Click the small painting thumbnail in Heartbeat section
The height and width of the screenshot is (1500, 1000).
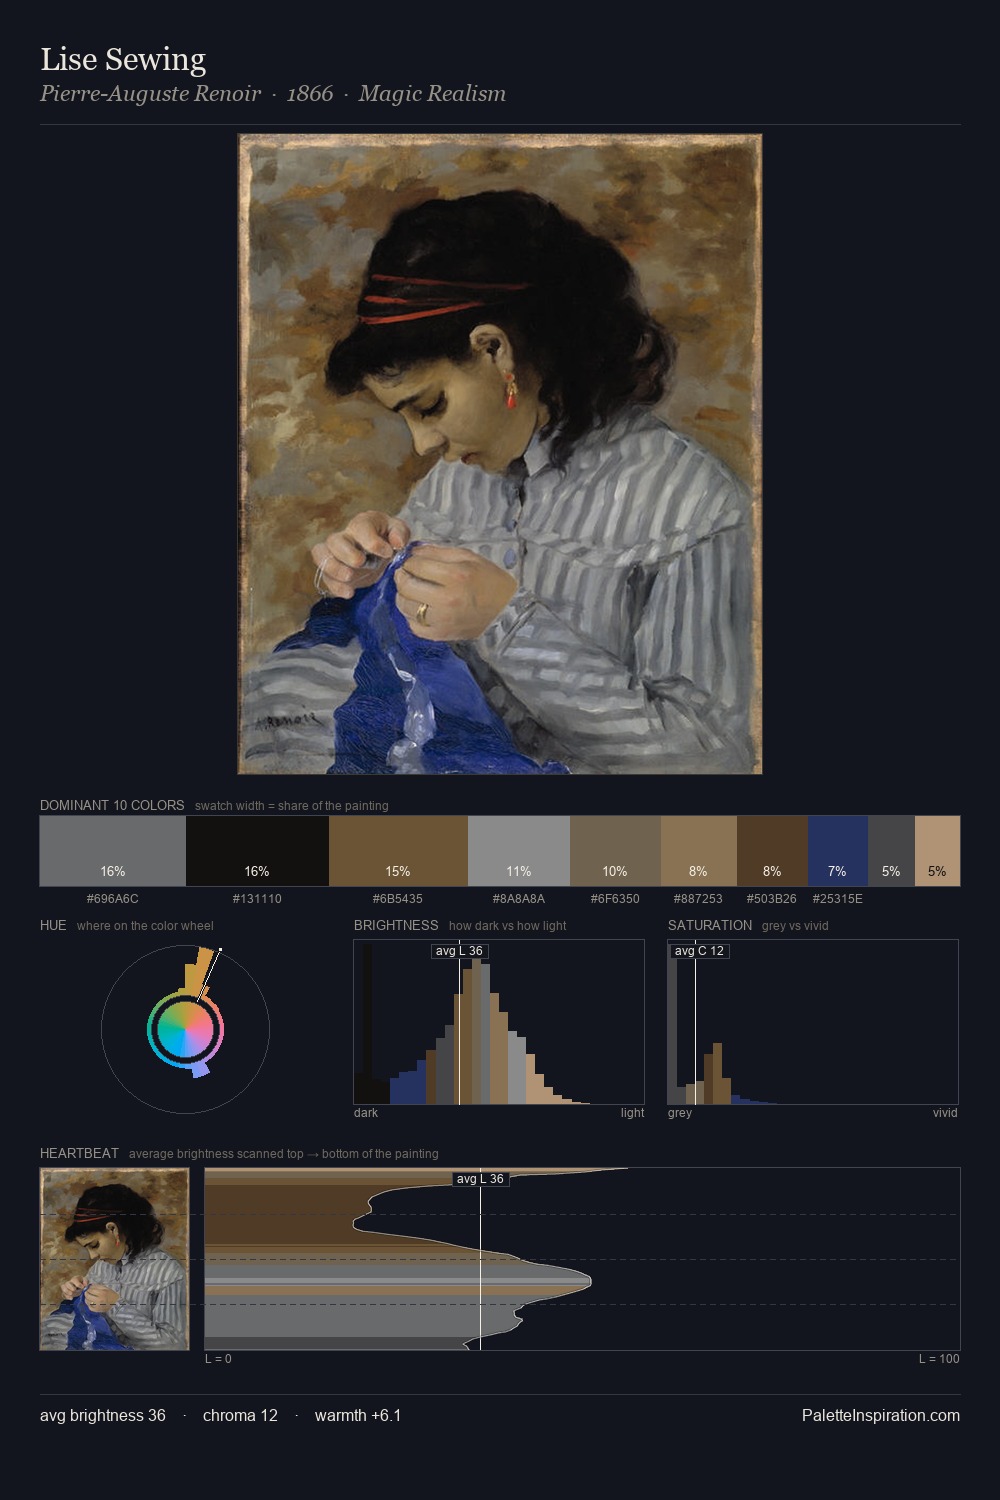click(x=114, y=1259)
